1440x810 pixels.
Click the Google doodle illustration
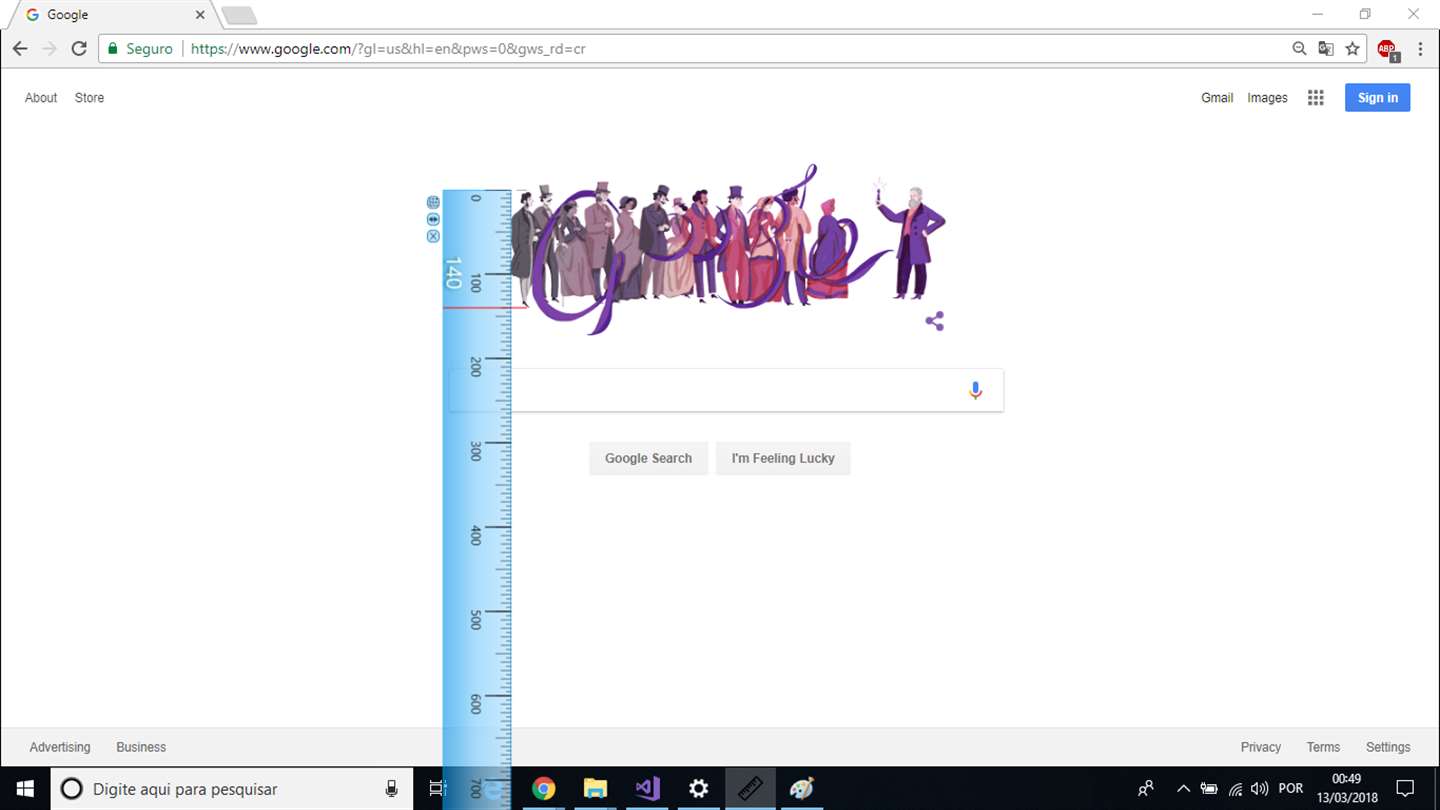[728, 248]
